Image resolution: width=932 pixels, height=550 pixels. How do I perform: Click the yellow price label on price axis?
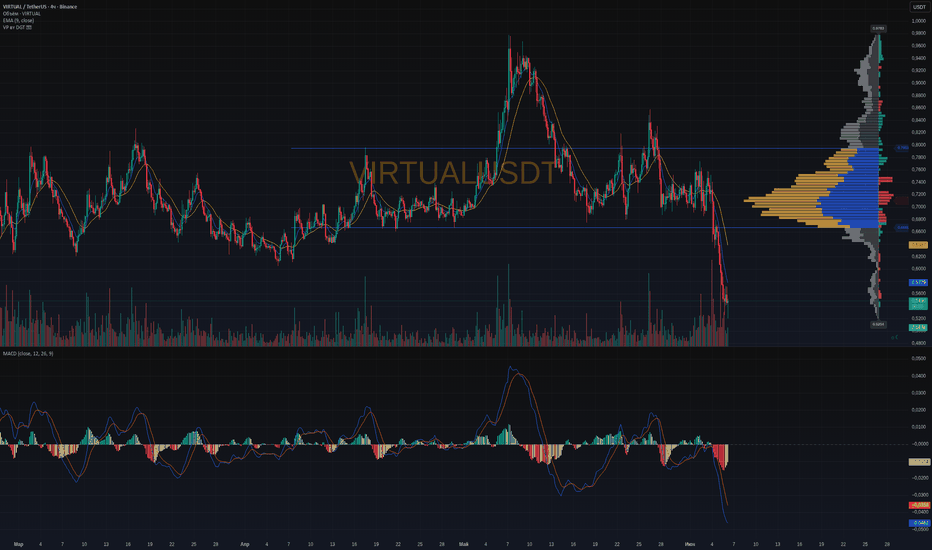[918, 245]
